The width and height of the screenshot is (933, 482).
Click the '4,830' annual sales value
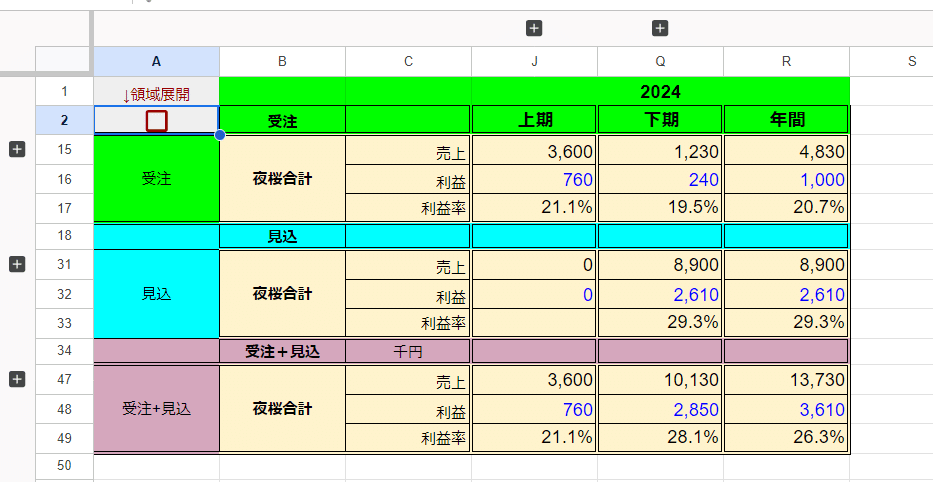tap(787, 150)
